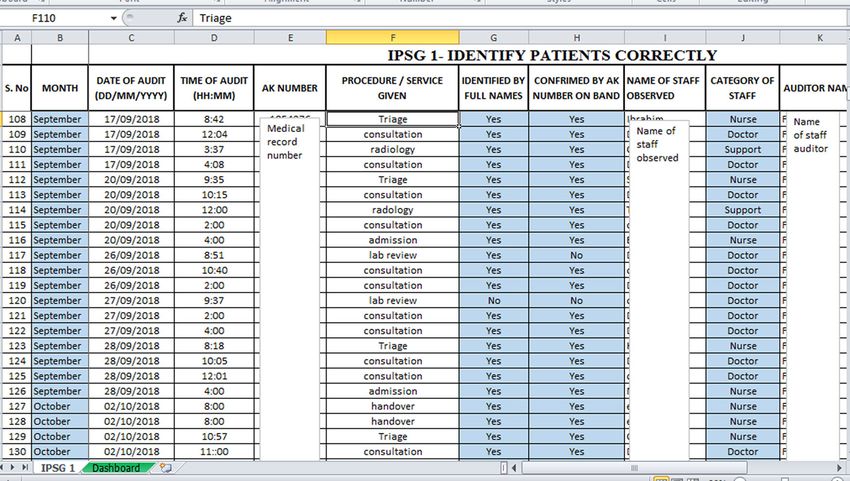Click the 'CATEGORY OF STAFF' header cell
The width and height of the screenshot is (850, 481).
click(743, 88)
